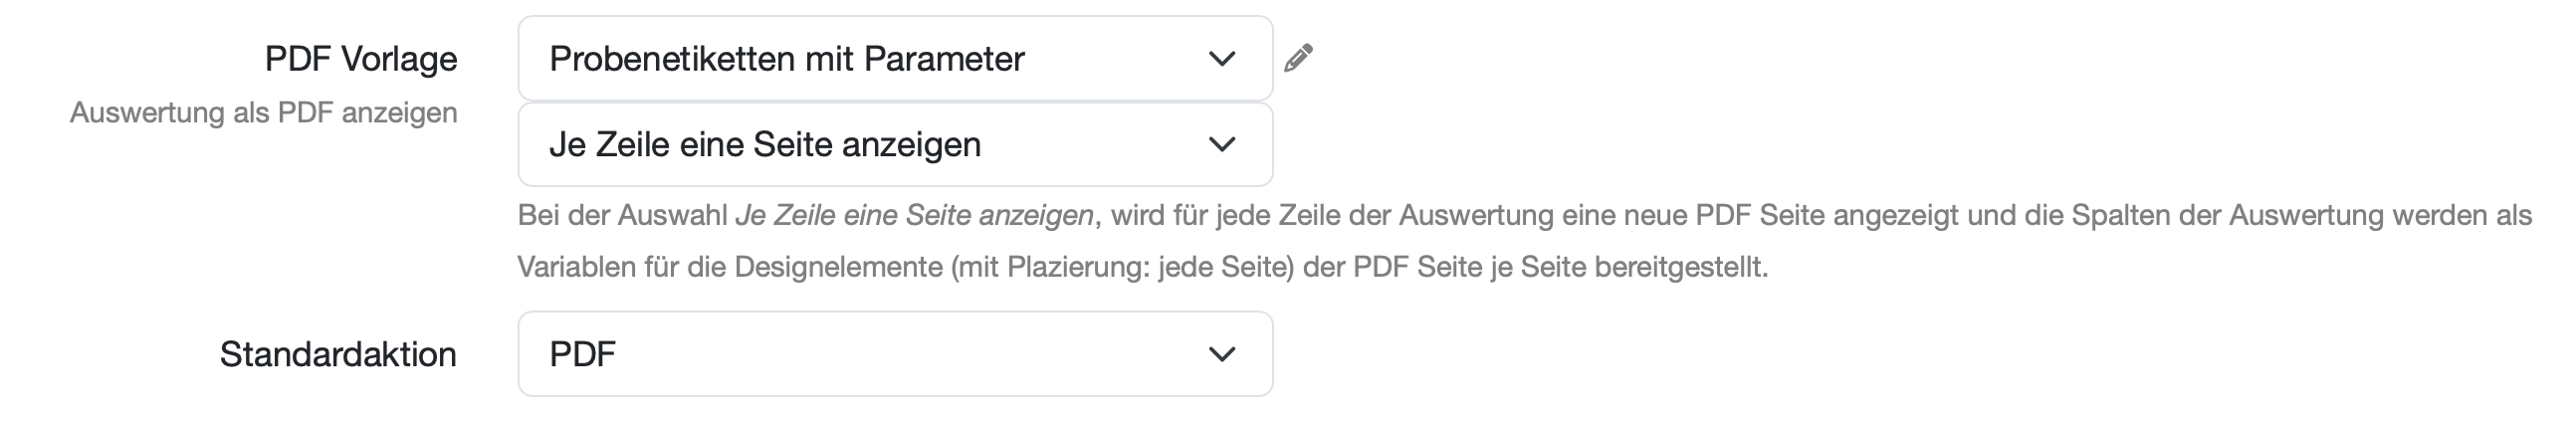The image size is (2576, 422).
Task: Click the chevron arrow in Standardaktion dropdown
Action: pos(1221,354)
